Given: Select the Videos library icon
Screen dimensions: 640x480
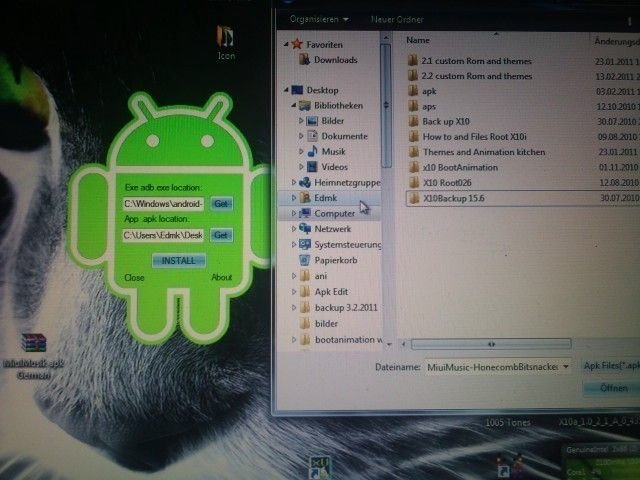Looking at the screenshot, I should coord(312,167).
